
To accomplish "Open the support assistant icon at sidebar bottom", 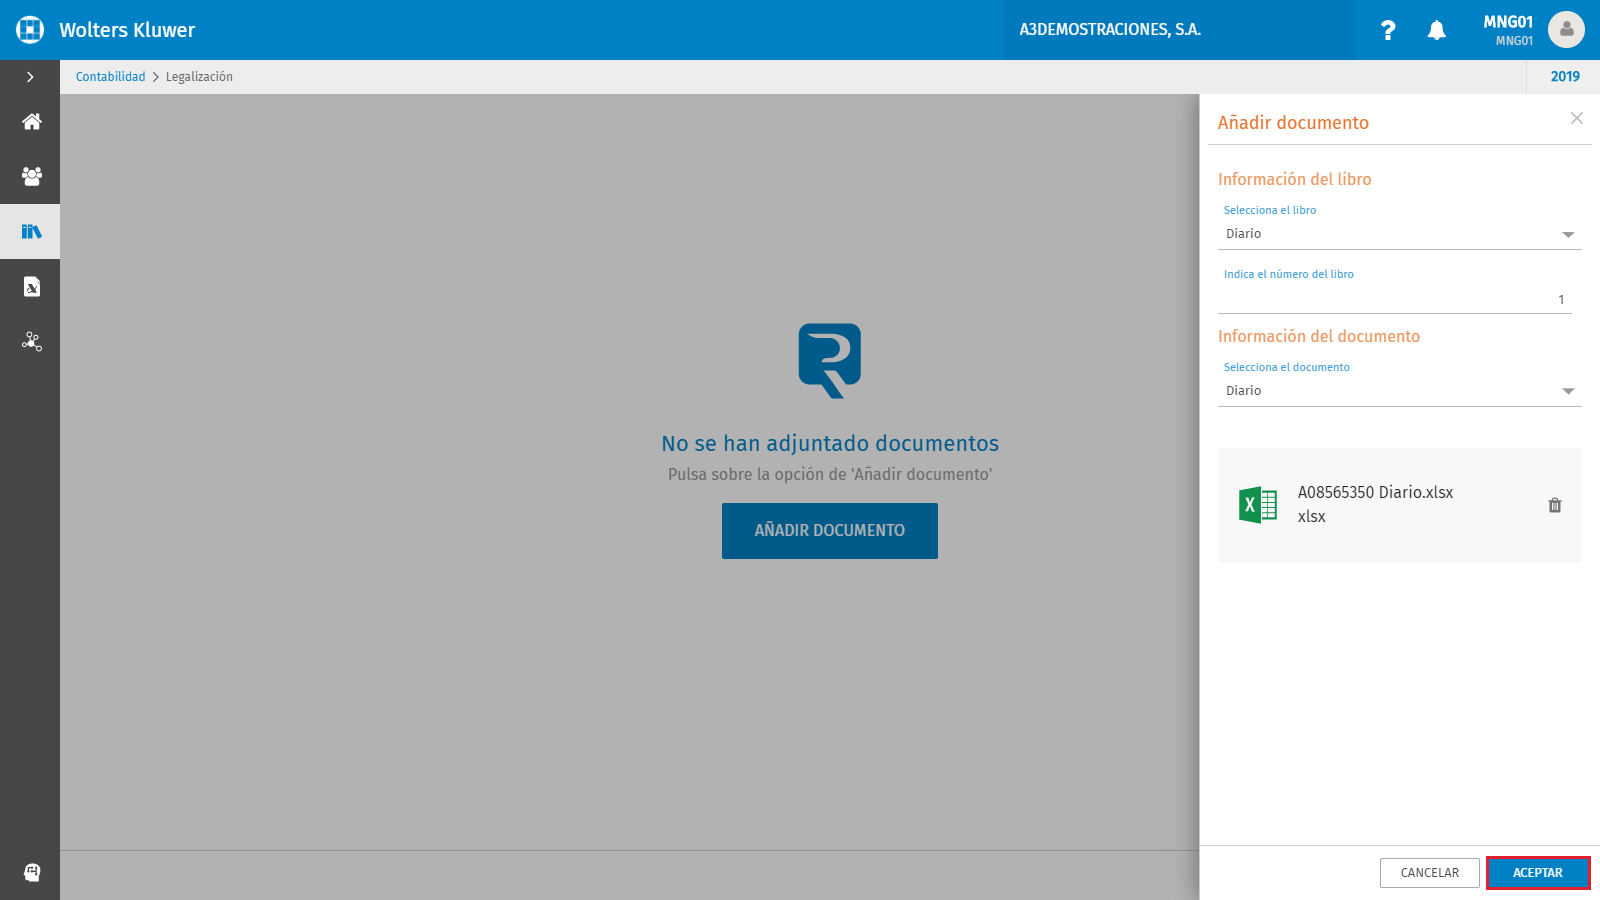I will 31,872.
